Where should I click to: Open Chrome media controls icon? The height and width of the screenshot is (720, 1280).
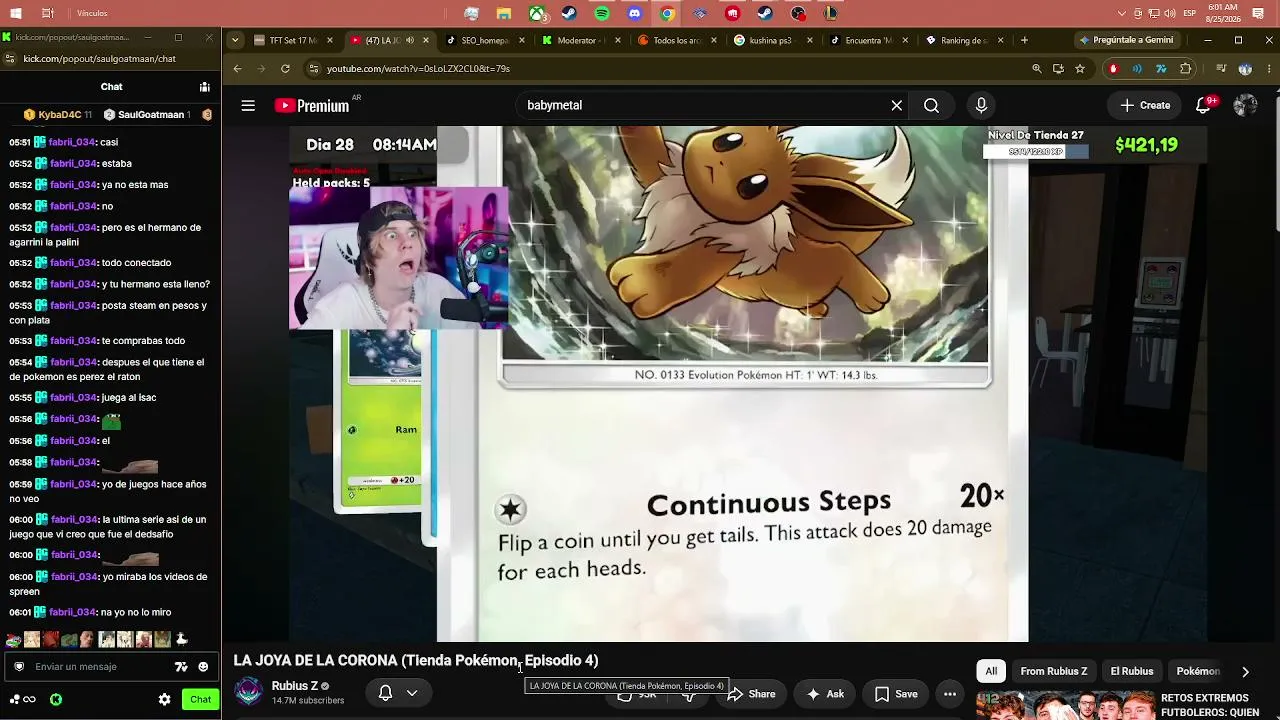pos(1221,69)
